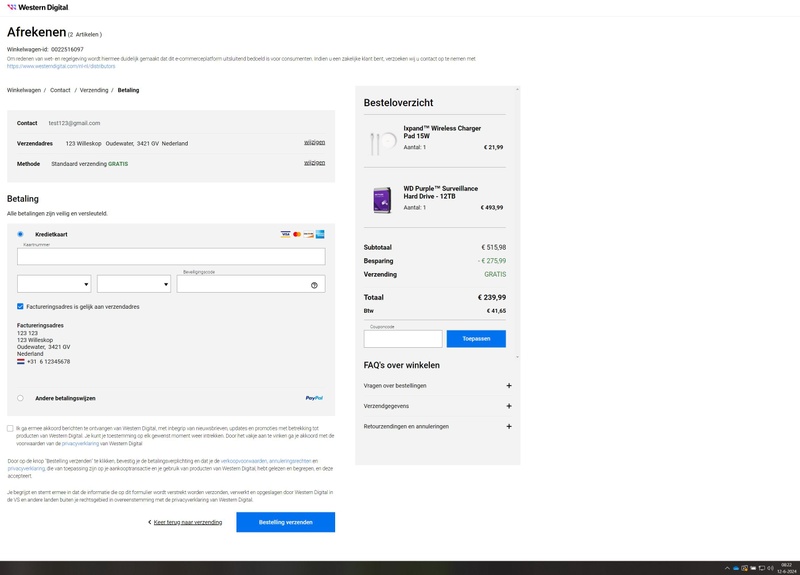Click the Ixpand charger price € 21,99

click(x=493, y=147)
